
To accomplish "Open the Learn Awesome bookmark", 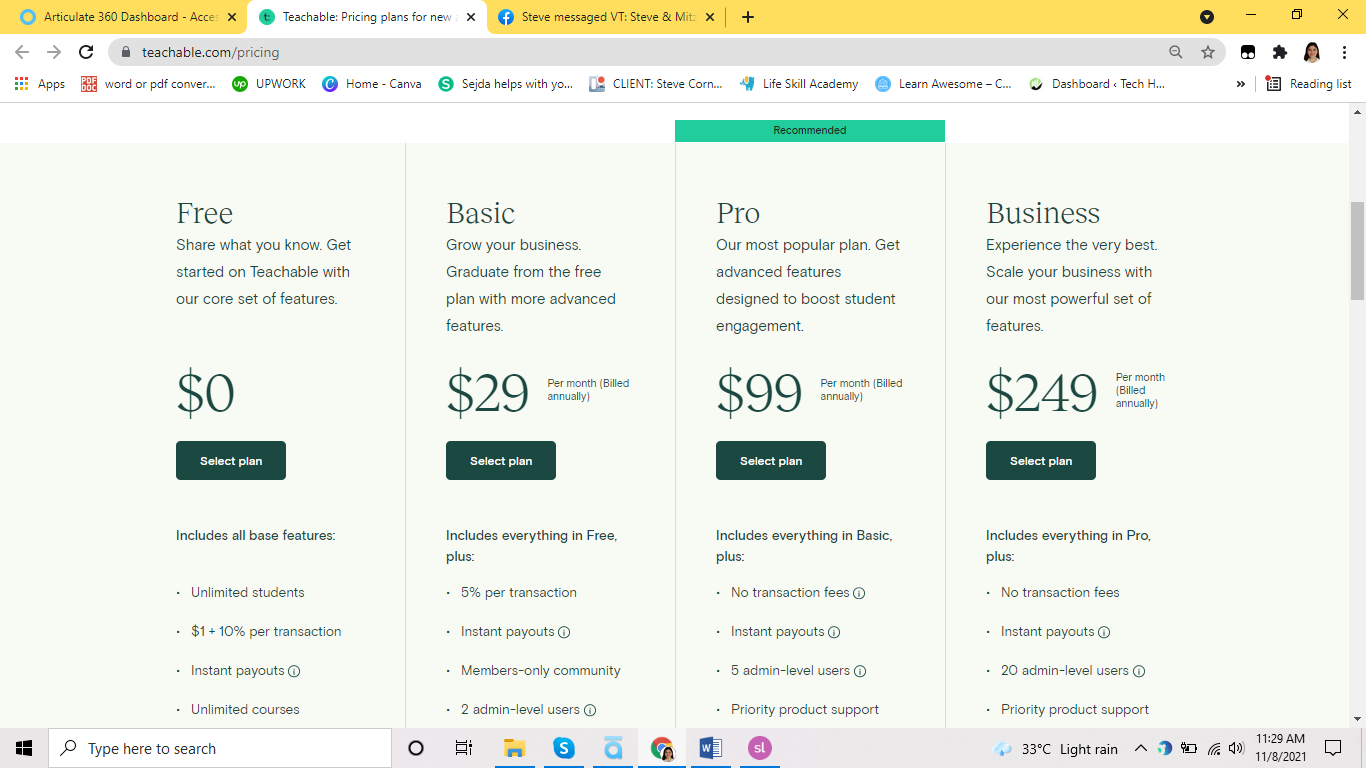I will [x=944, y=84].
